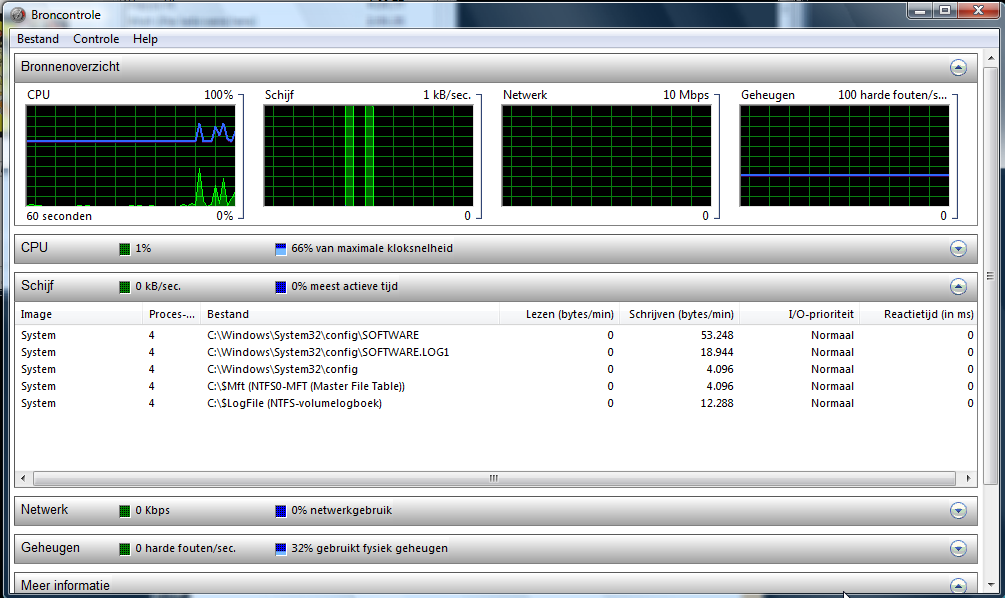Select the SOFTWARE.LOG1 file row
The width and height of the screenshot is (1005, 598).
(496, 353)
